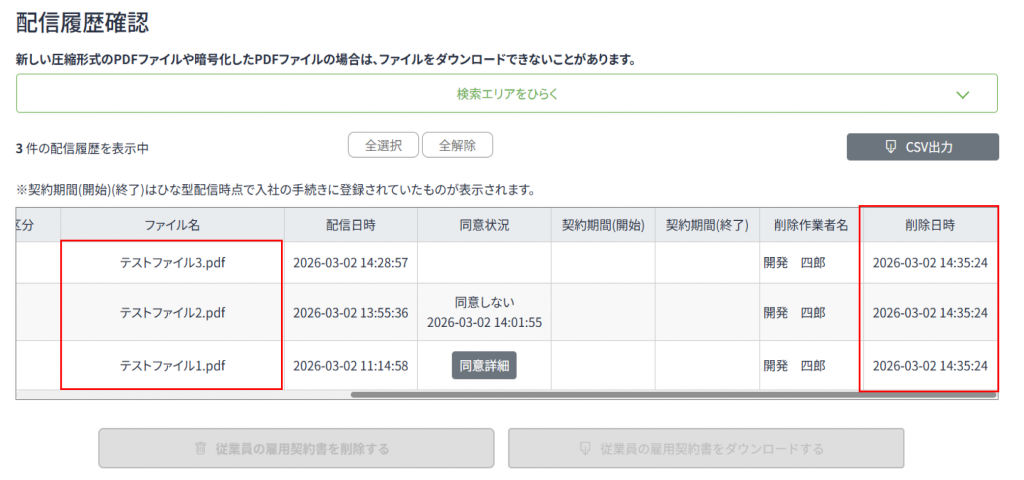Click the chevron icon in the search bar
Viewport: 1024px width, 480px height.
[x=963, y=95]
